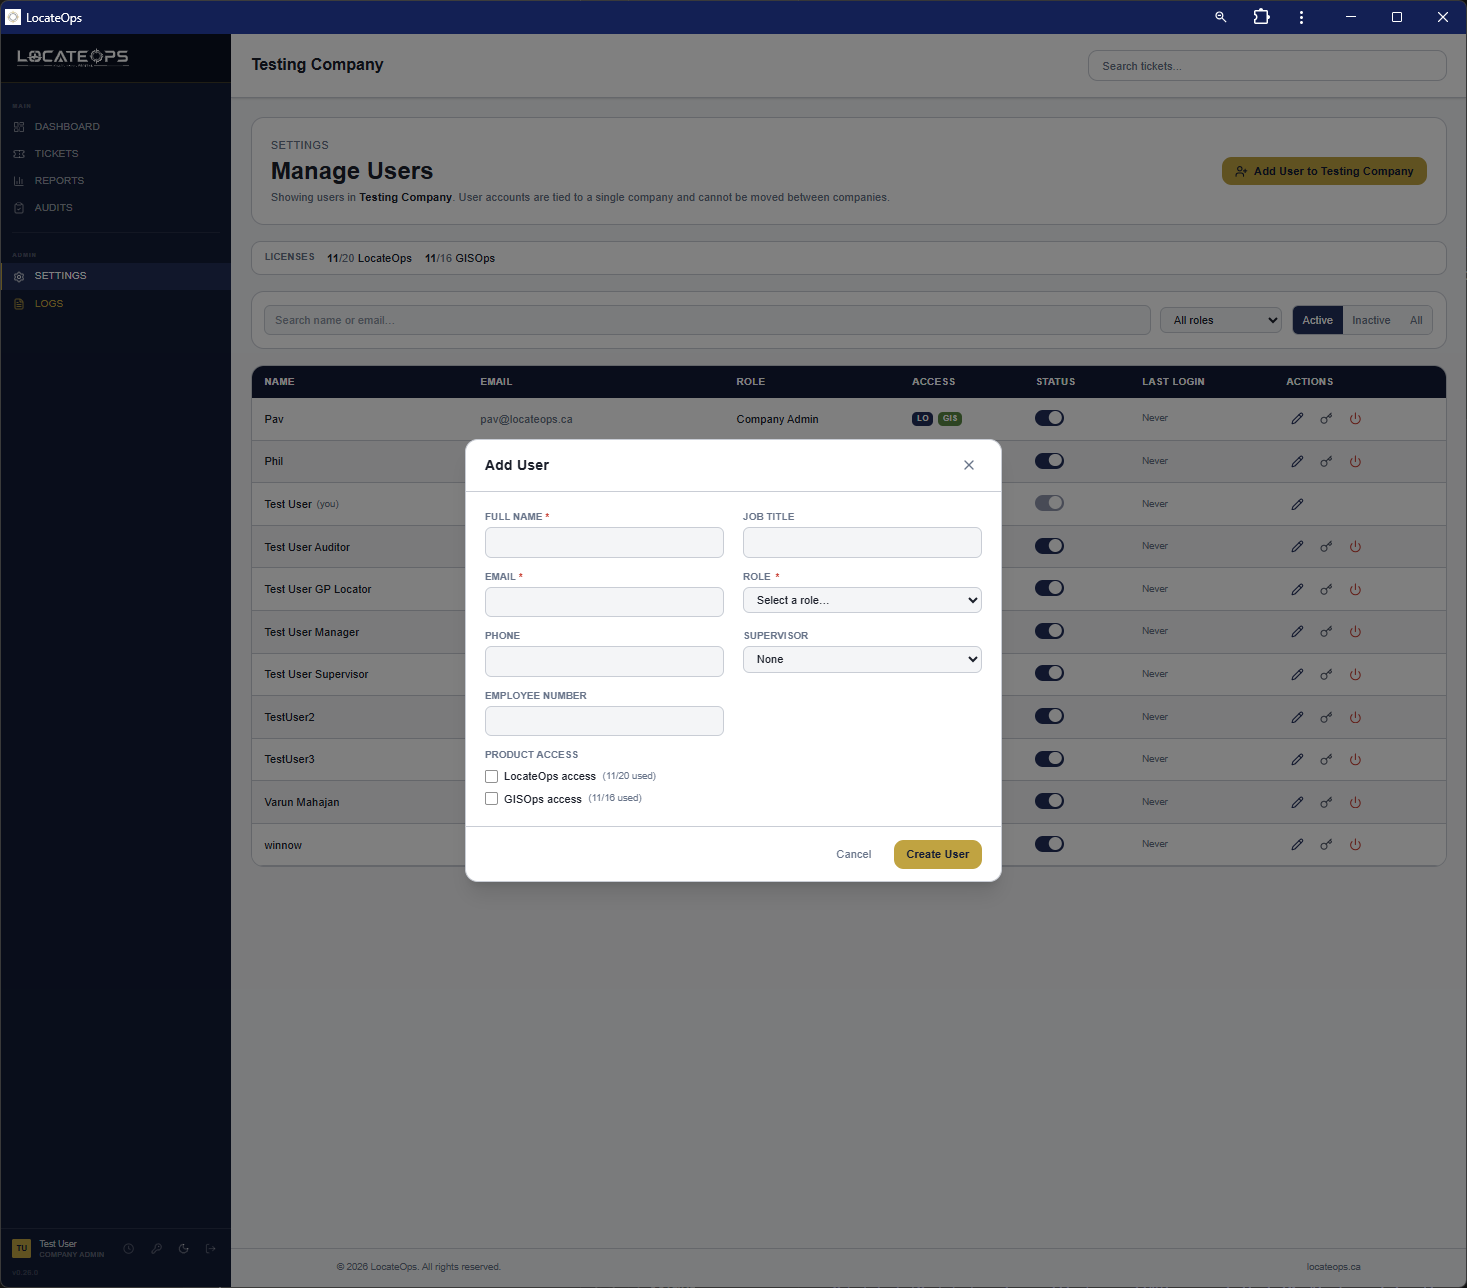Image resolution: width=1467 pixels, height=1288 pixels.
Task: Click the edit pencil icon in Phil's row
Action: tap(1297, 462)
